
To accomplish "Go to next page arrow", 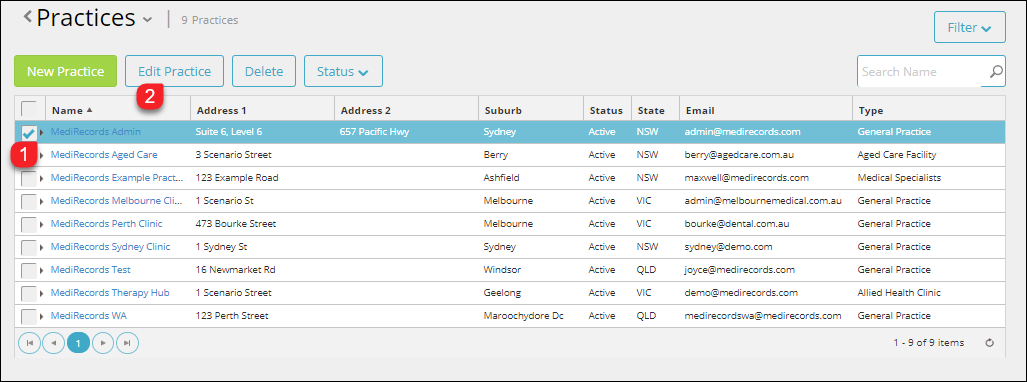I will tap(103, 343).
